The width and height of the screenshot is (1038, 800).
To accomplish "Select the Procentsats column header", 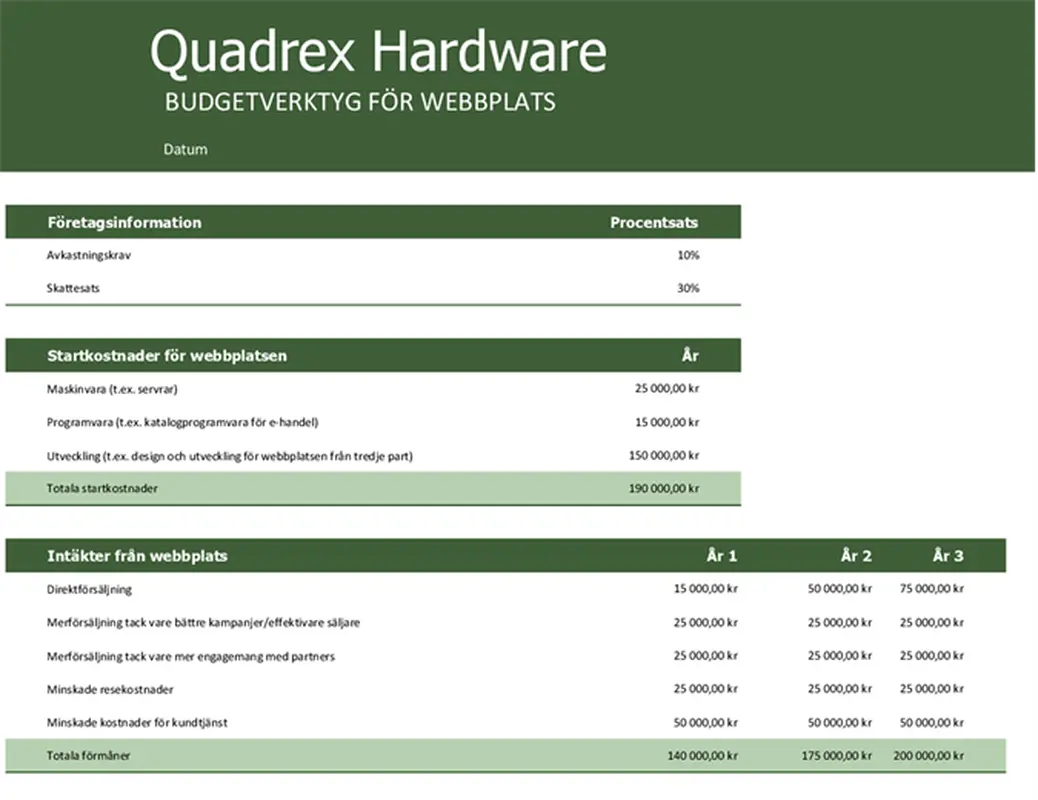I will pos(654,223).
